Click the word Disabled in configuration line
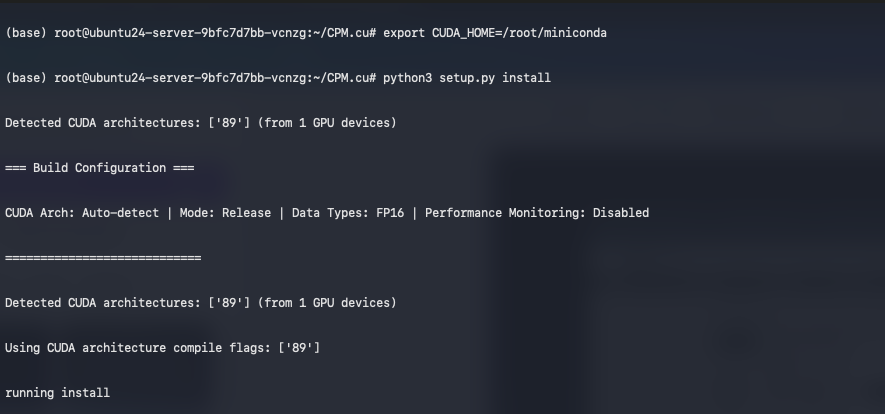885x414 pixels. pos(620,213)
